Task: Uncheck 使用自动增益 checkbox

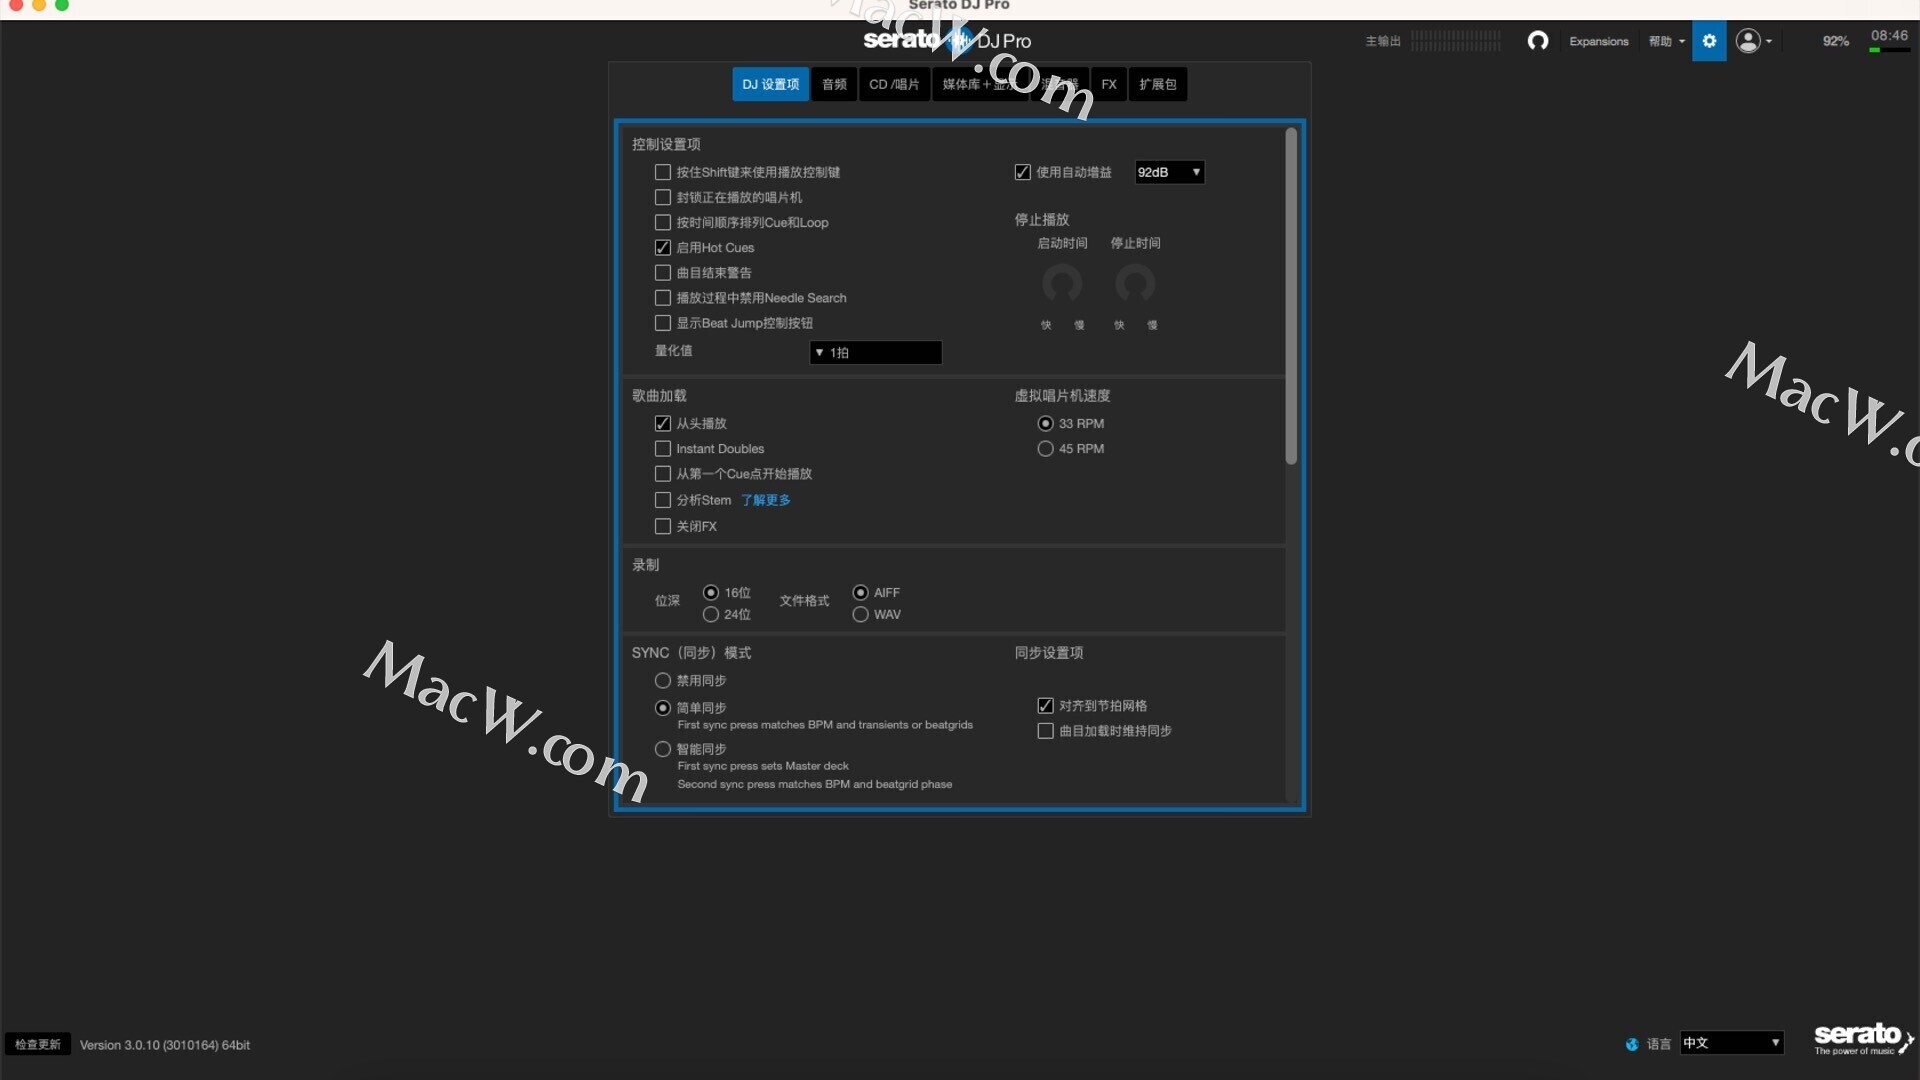Action: (x=1022, y=172)
